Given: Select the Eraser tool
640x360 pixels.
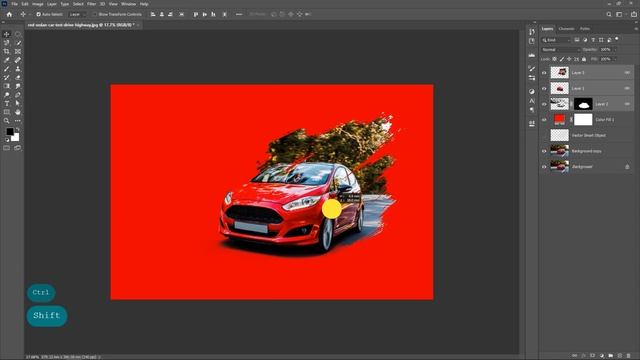Looking at the screenshot, I should click(18, 77).
